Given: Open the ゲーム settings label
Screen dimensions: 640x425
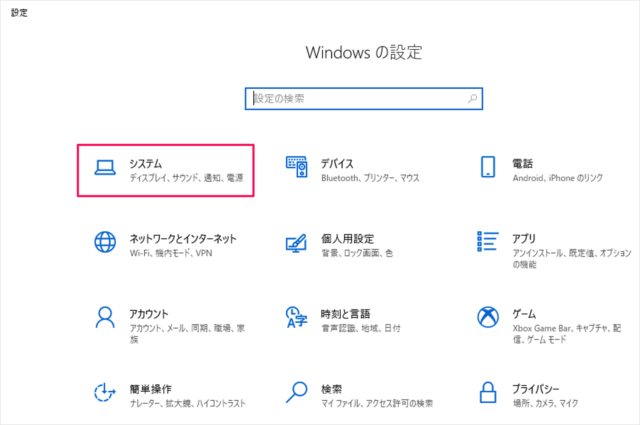Looking at the screenshot, I should pos(524,314).
